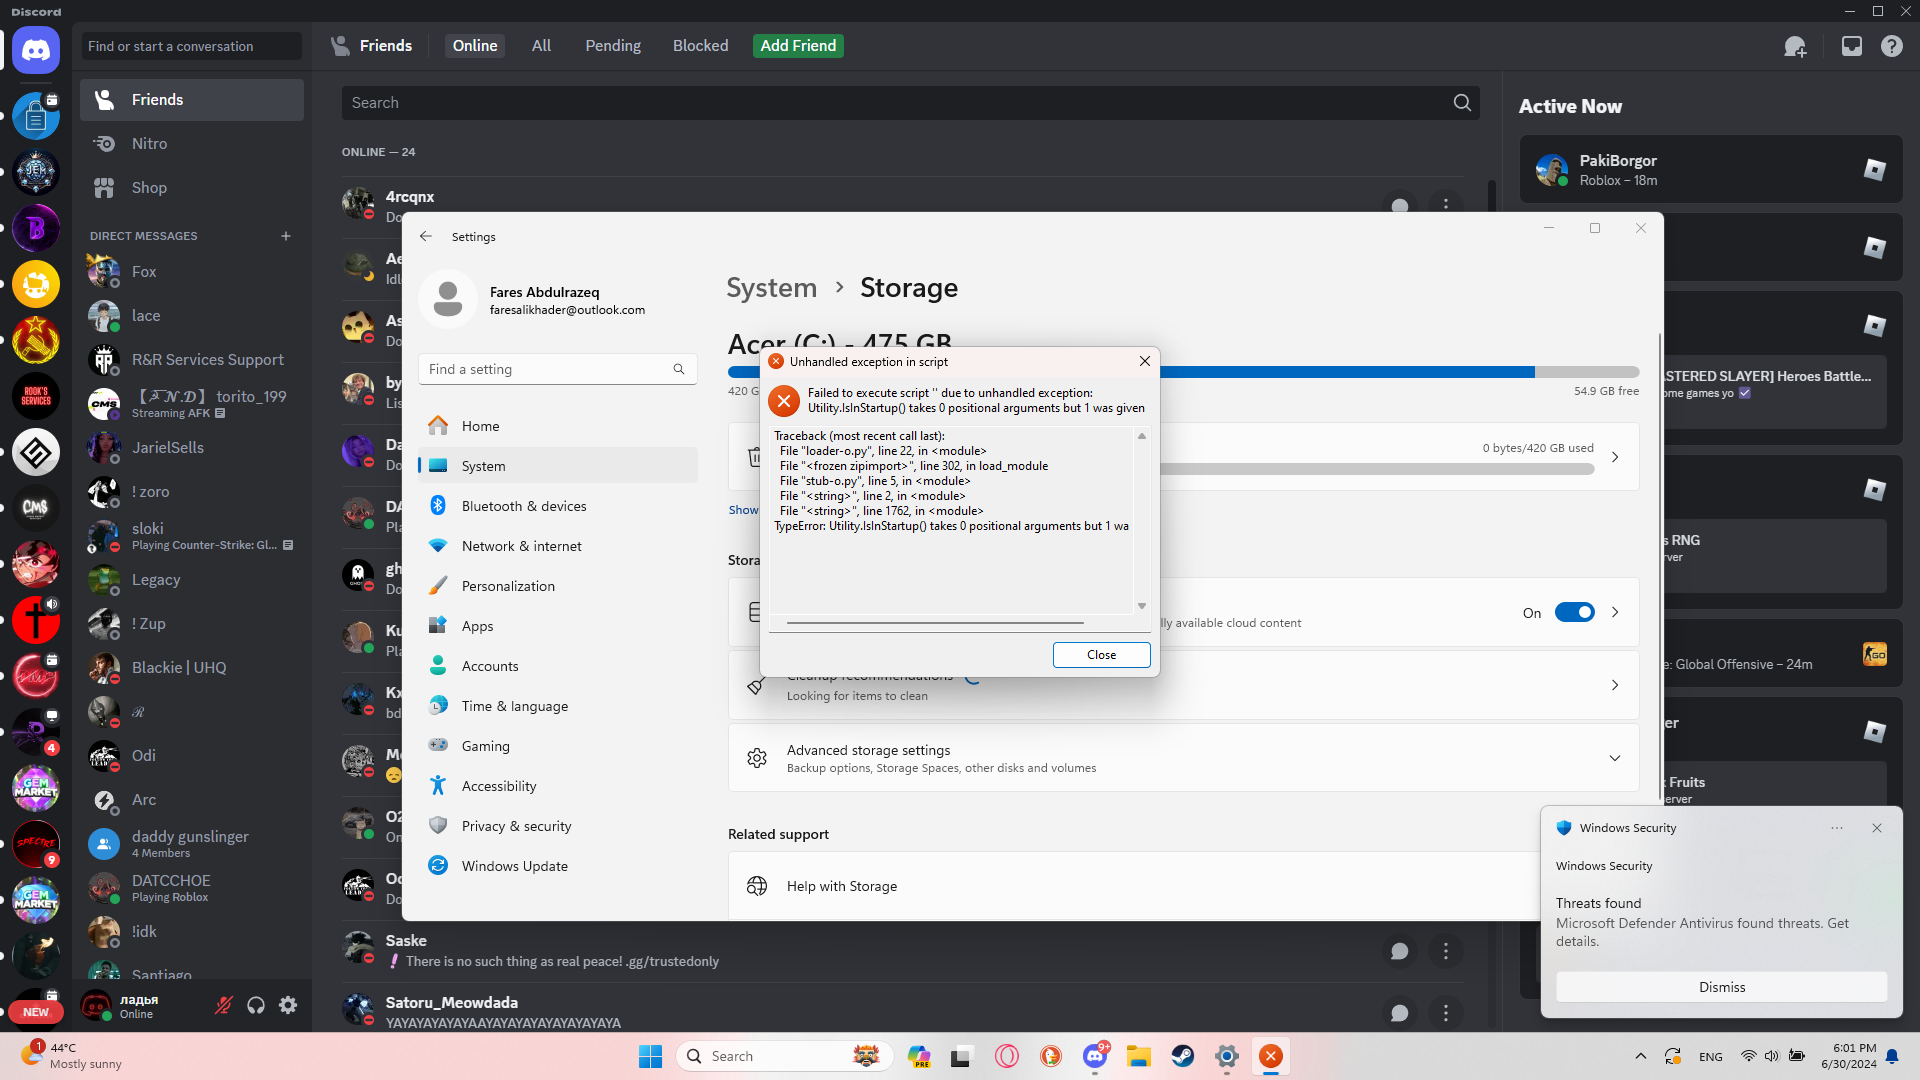1920x1080 pixels.
Task: Switch to the Blocked friends tab
Action: tap(700, 46)
